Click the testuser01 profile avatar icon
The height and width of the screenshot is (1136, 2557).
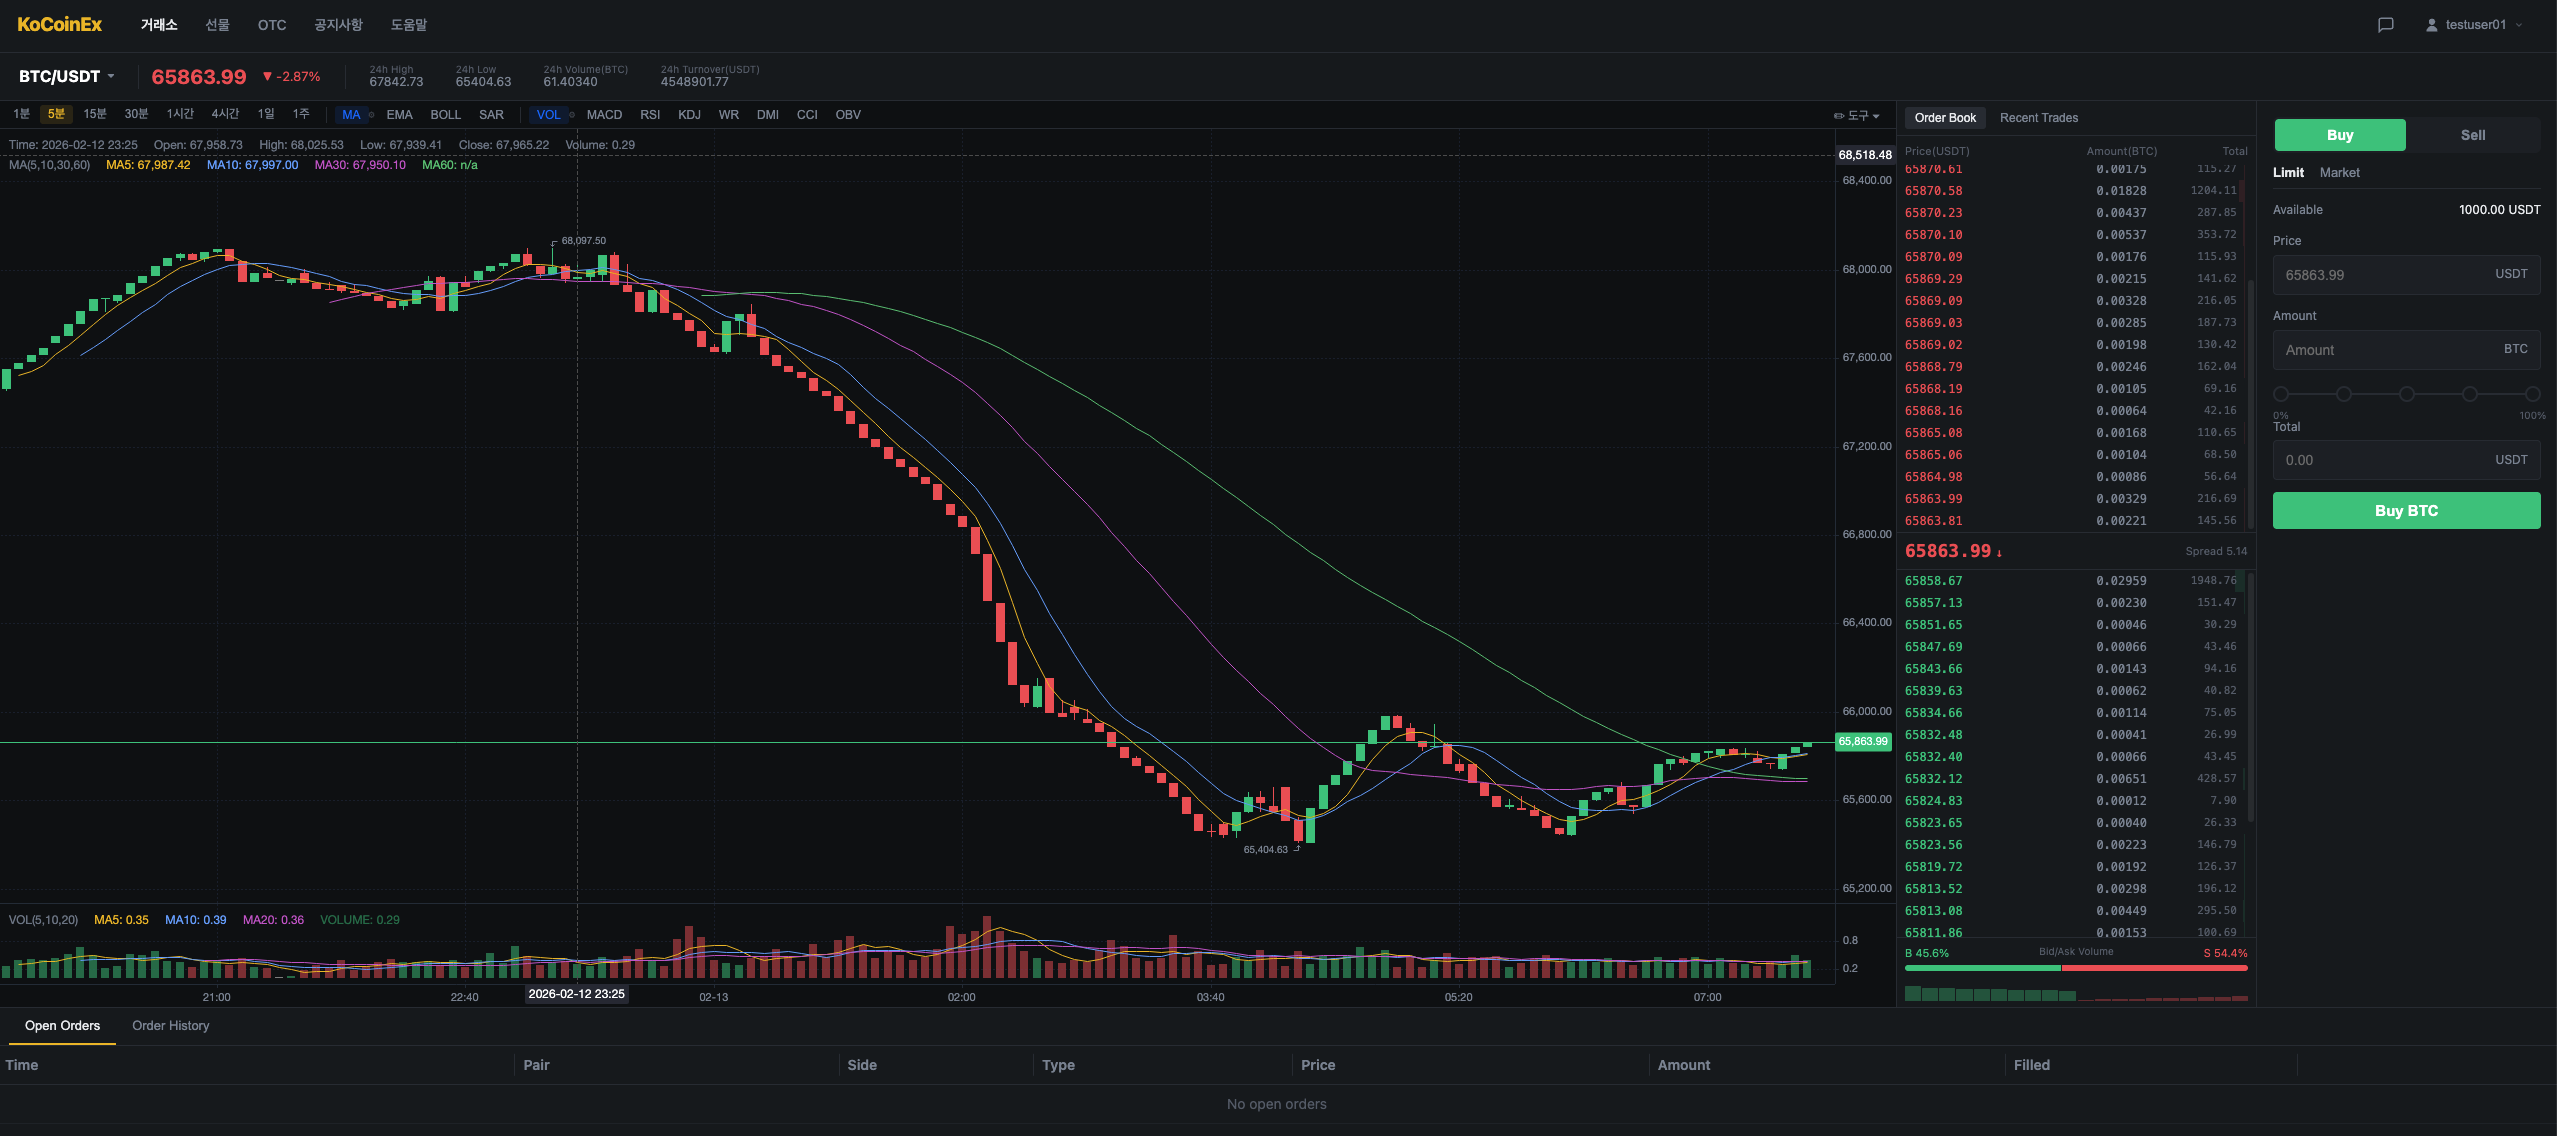[2431, 25]
